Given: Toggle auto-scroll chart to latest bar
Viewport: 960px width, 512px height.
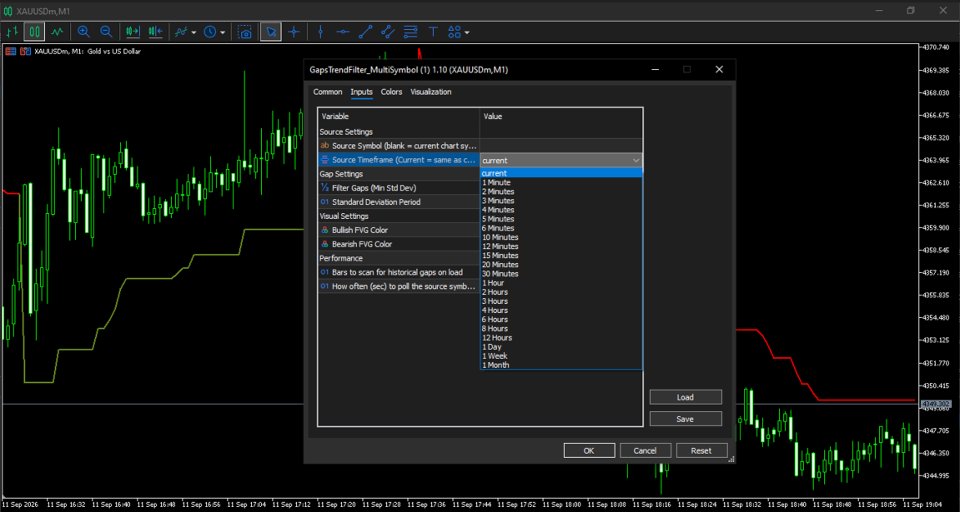Looking at the screenshot, I should click(x=132, y=31).
